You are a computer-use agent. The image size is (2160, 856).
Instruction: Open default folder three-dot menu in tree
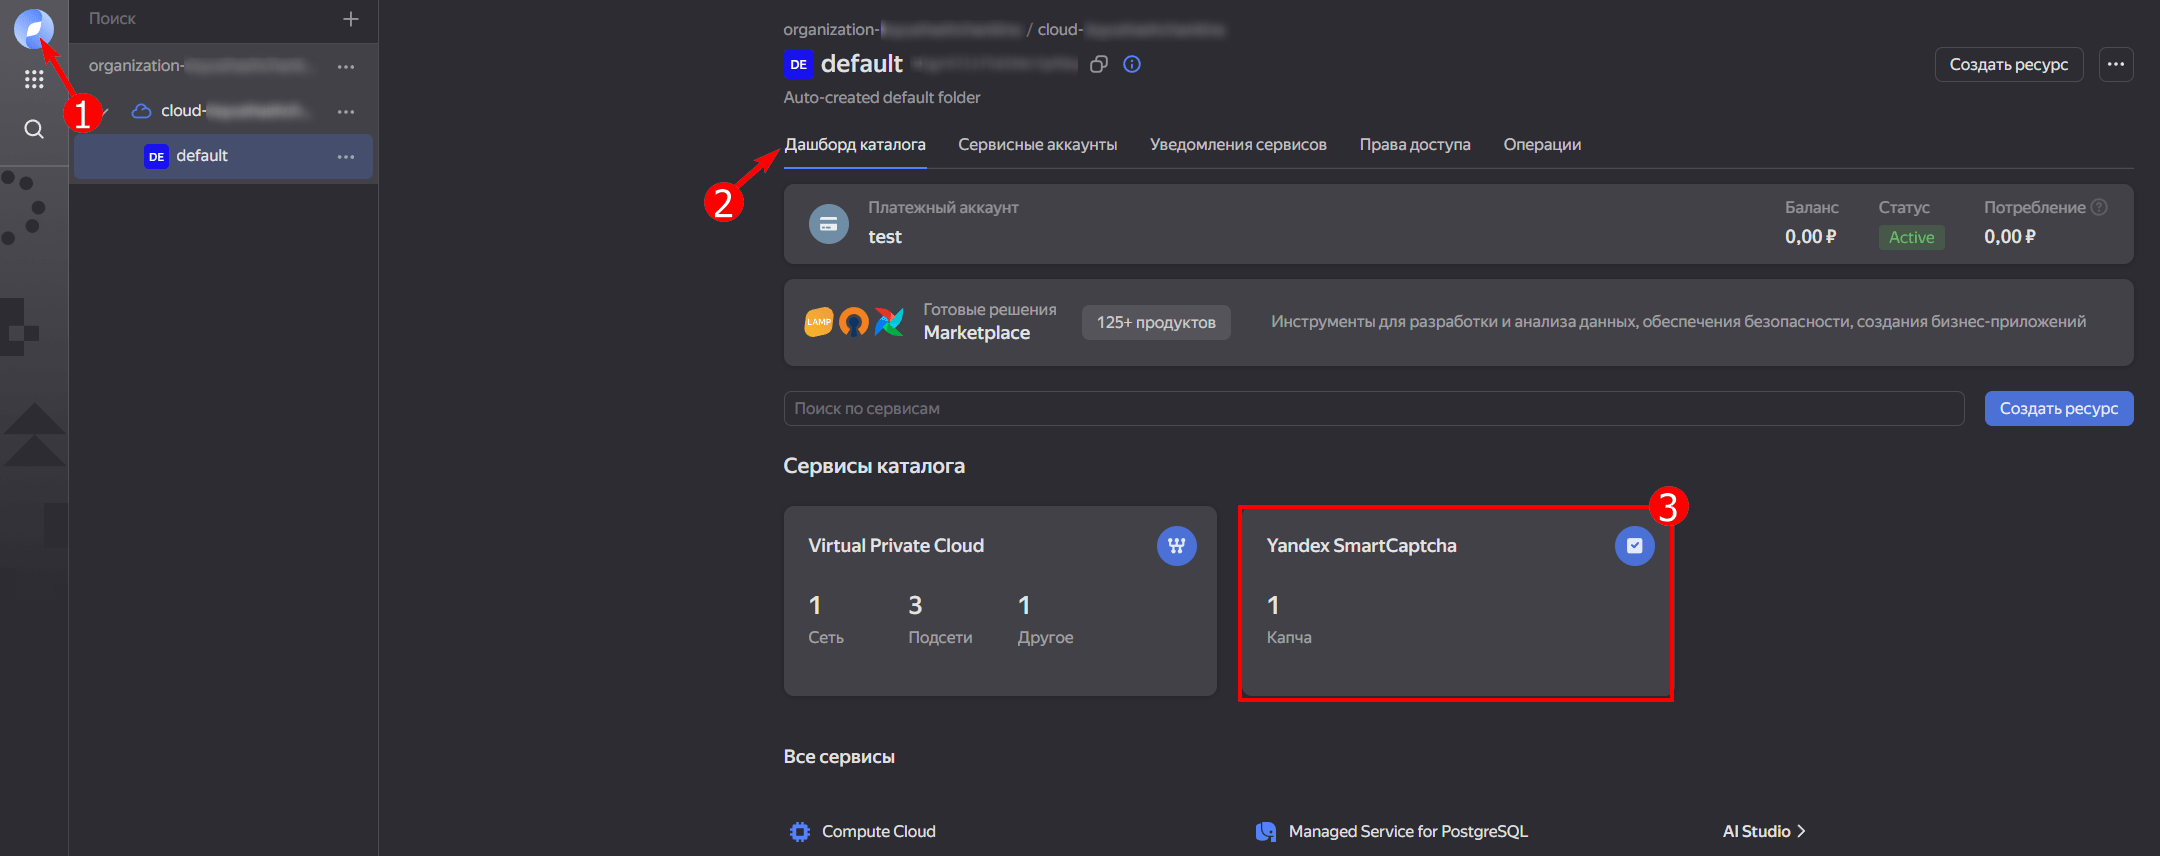(346, 156)
